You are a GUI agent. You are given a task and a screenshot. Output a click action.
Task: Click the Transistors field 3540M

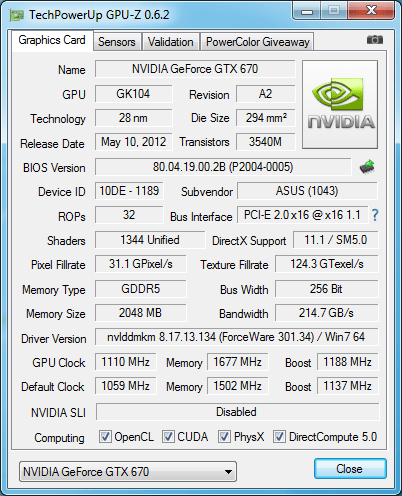pyautogui.click(x=266, y=142)
